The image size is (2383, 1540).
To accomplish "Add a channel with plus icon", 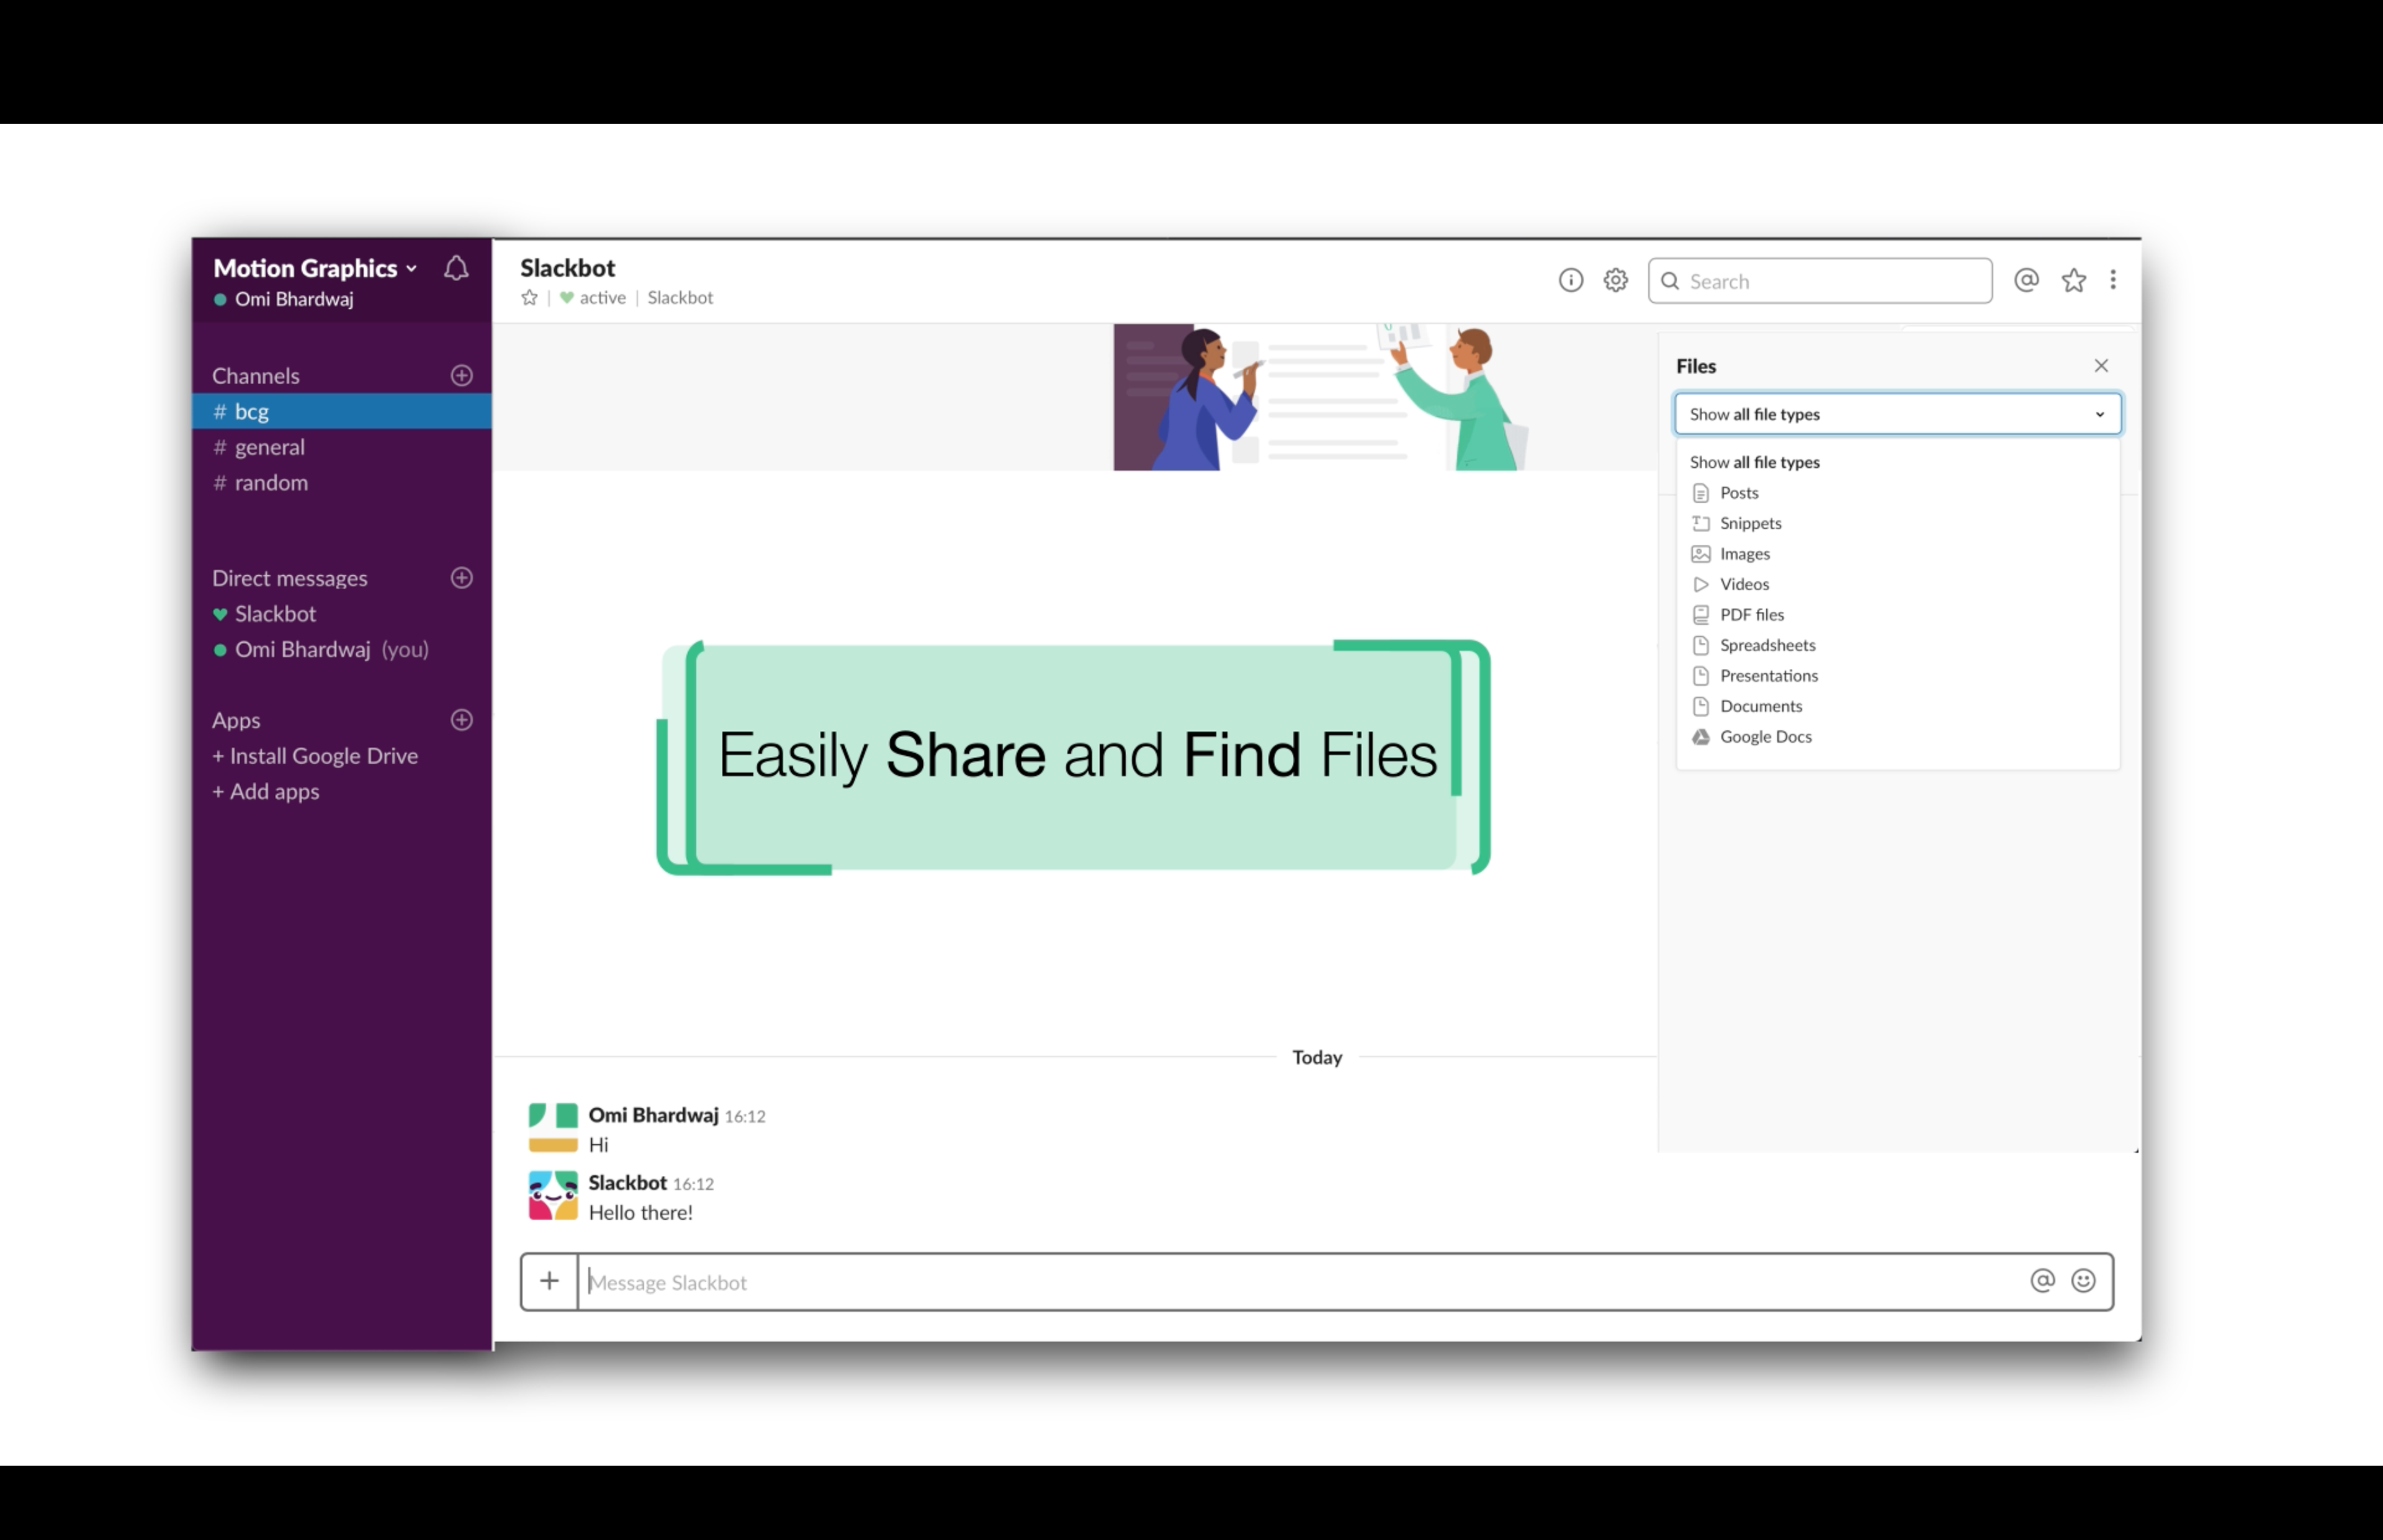I will pos(461,376).
